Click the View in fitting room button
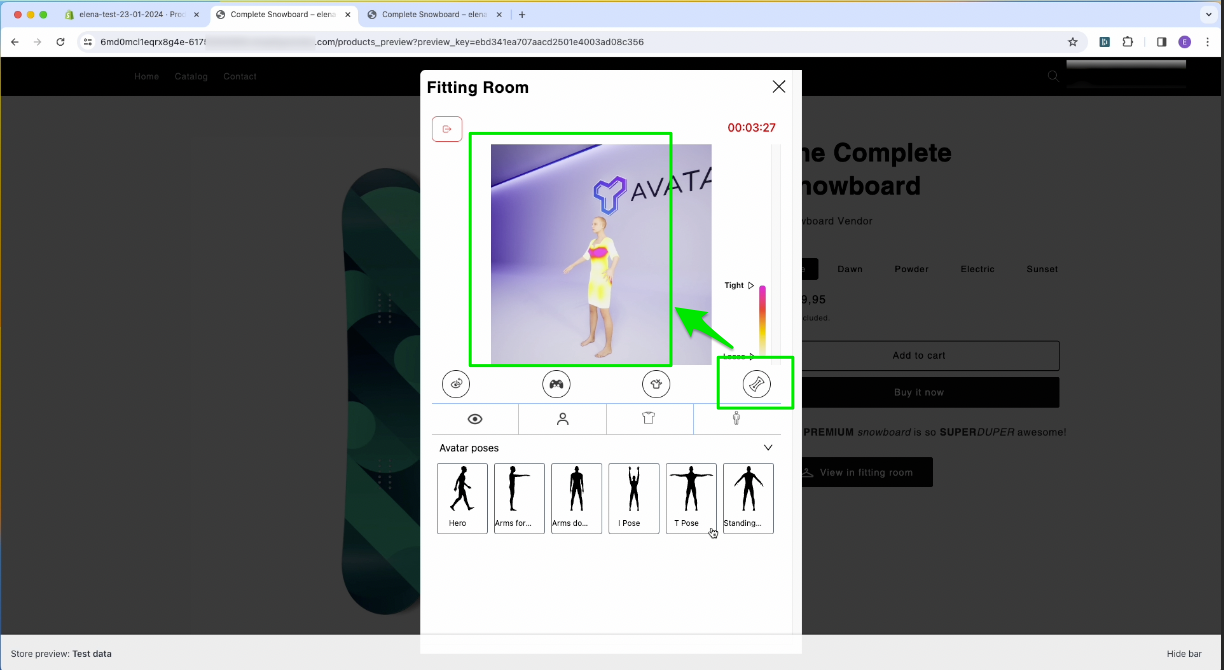Image resolution: width=1224 pixels, height=670 pixels. [x=867, y=472]
